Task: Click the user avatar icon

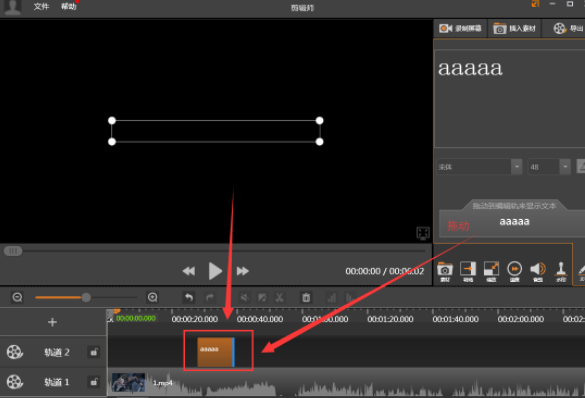Action: point(12,7)
